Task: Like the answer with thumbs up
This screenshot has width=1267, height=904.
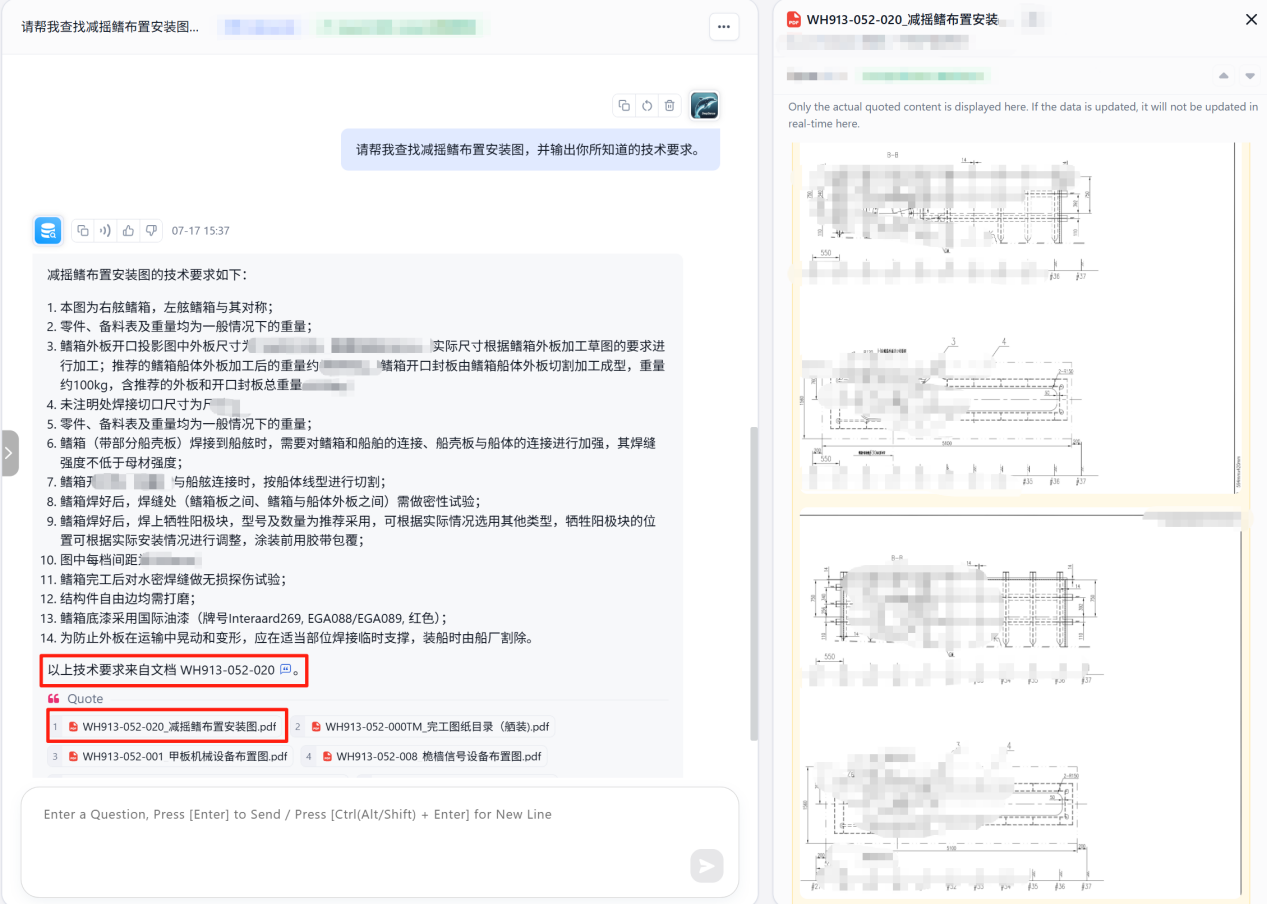Action: 128,231
